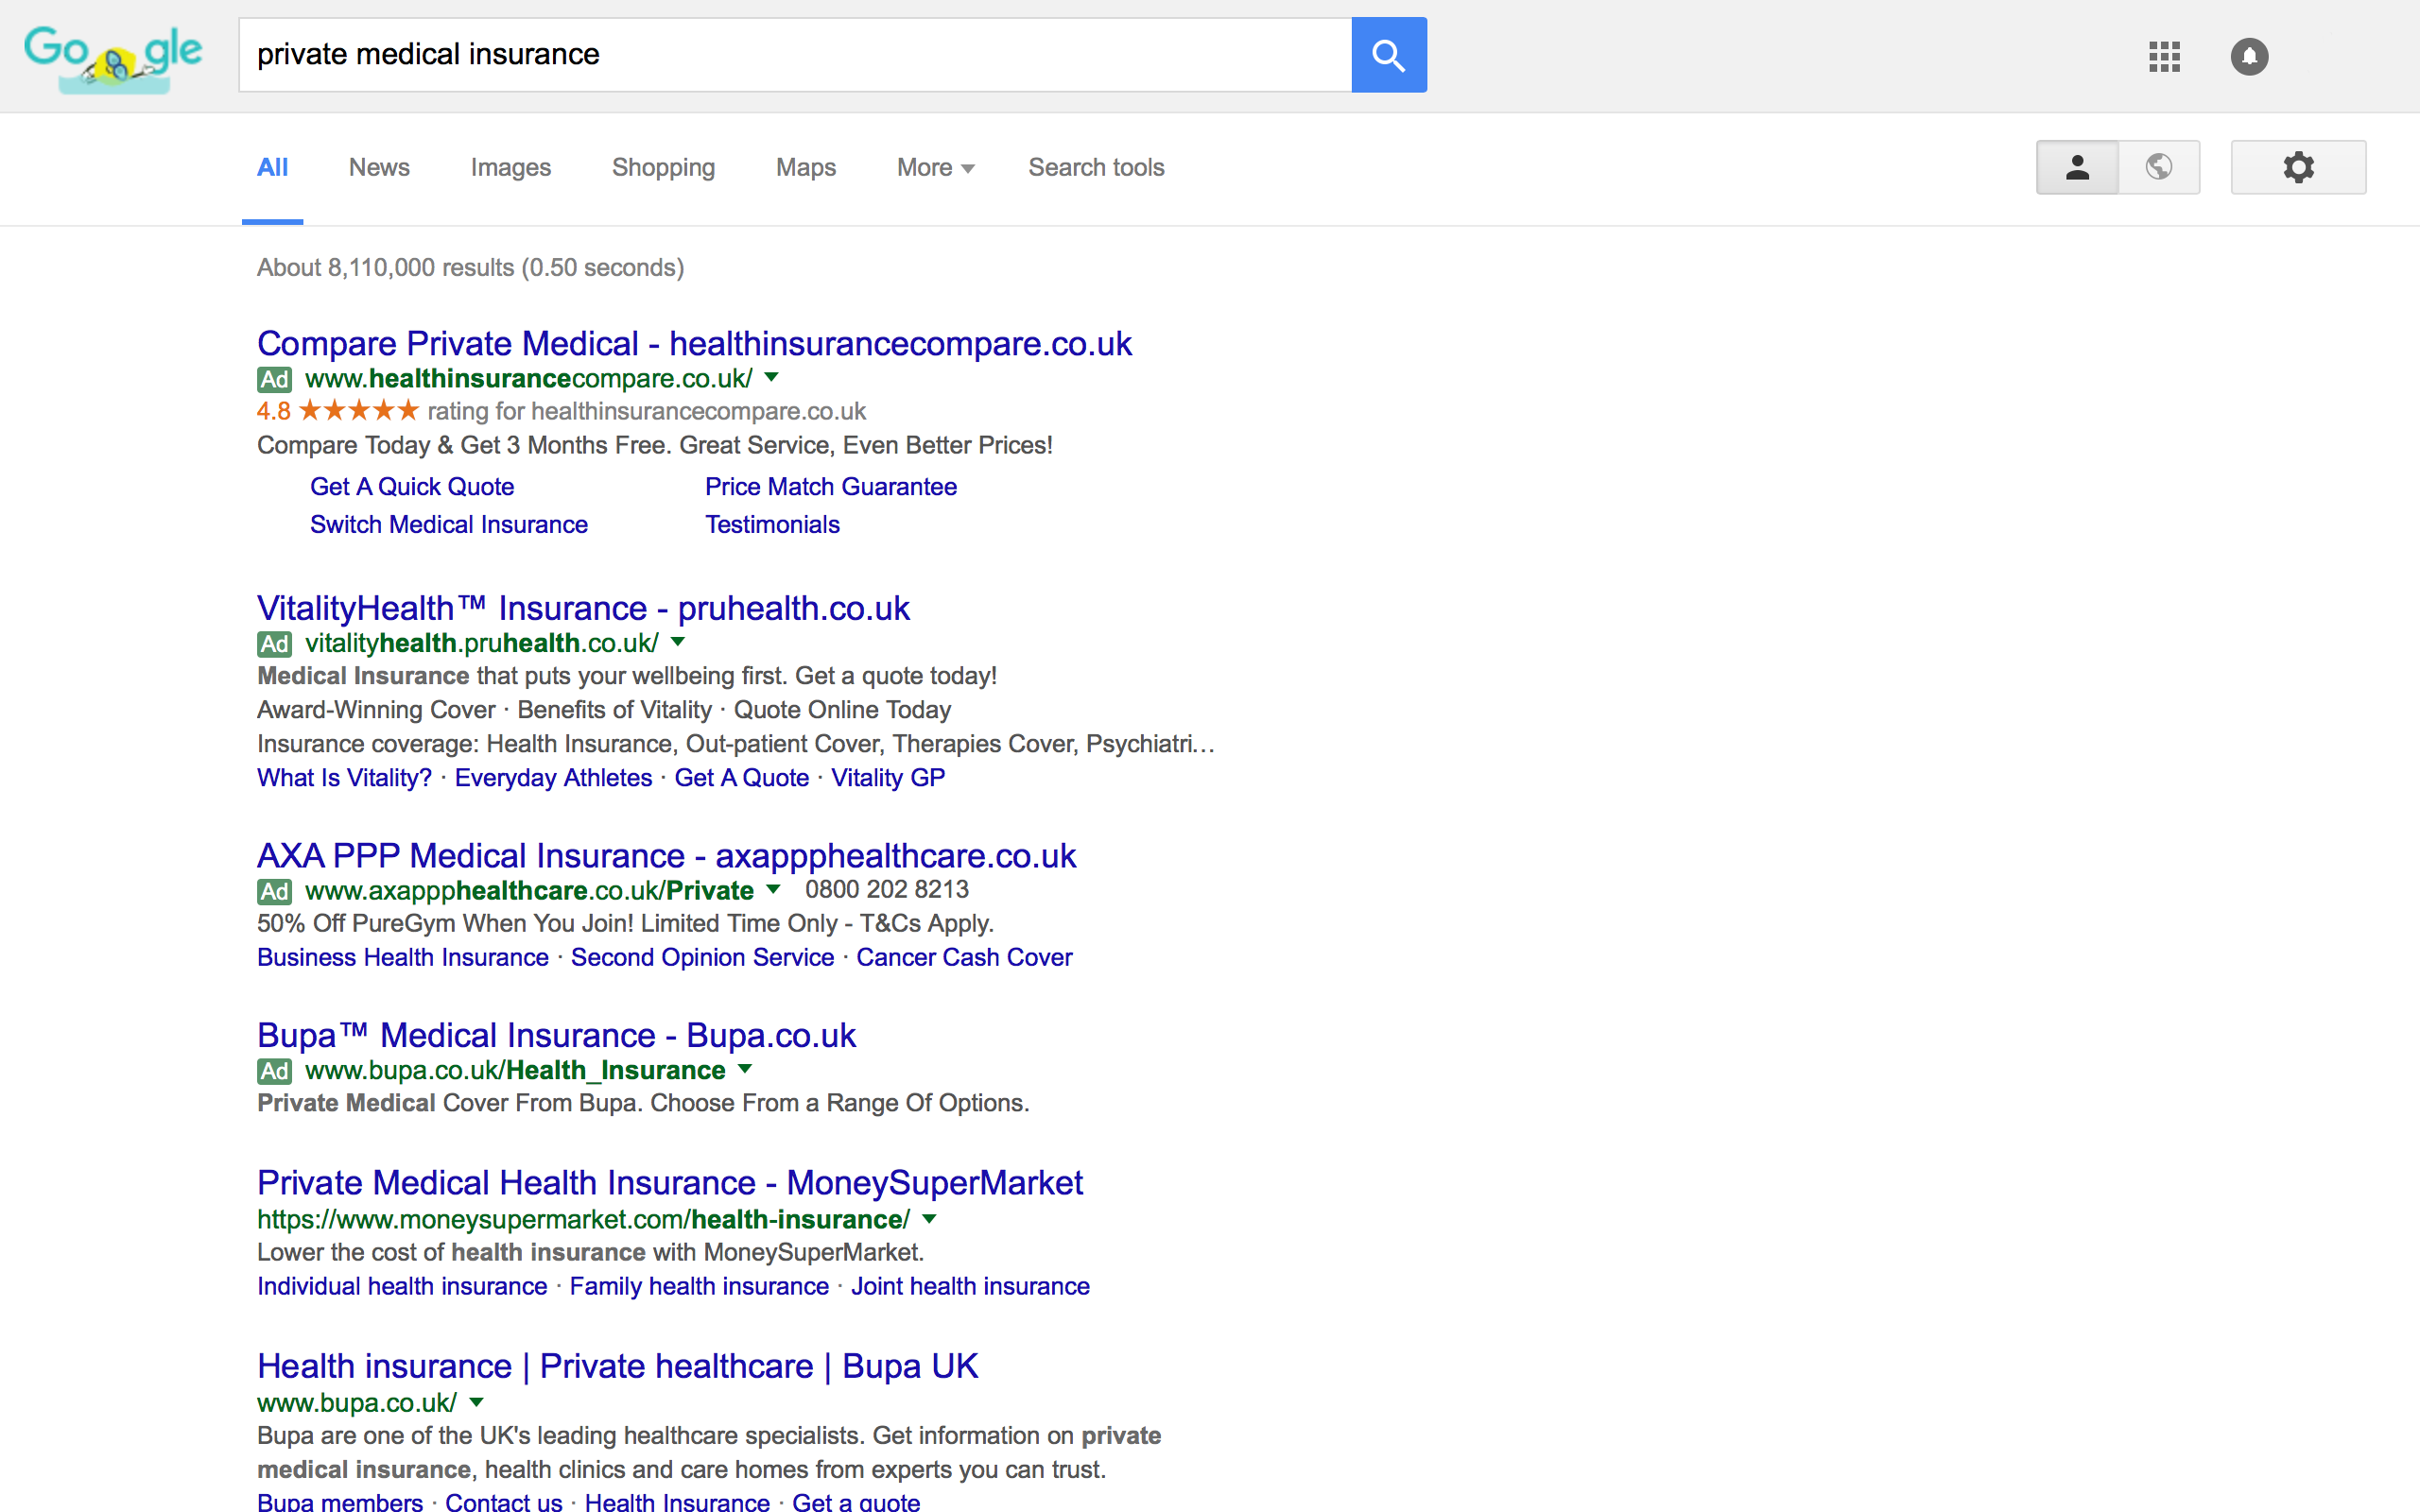Image resolution: width=2420 pixels, height=1512 pixels.
Task: Expand moneysupermarket.com URL dropdown arrow
Action: (930, 1219)
